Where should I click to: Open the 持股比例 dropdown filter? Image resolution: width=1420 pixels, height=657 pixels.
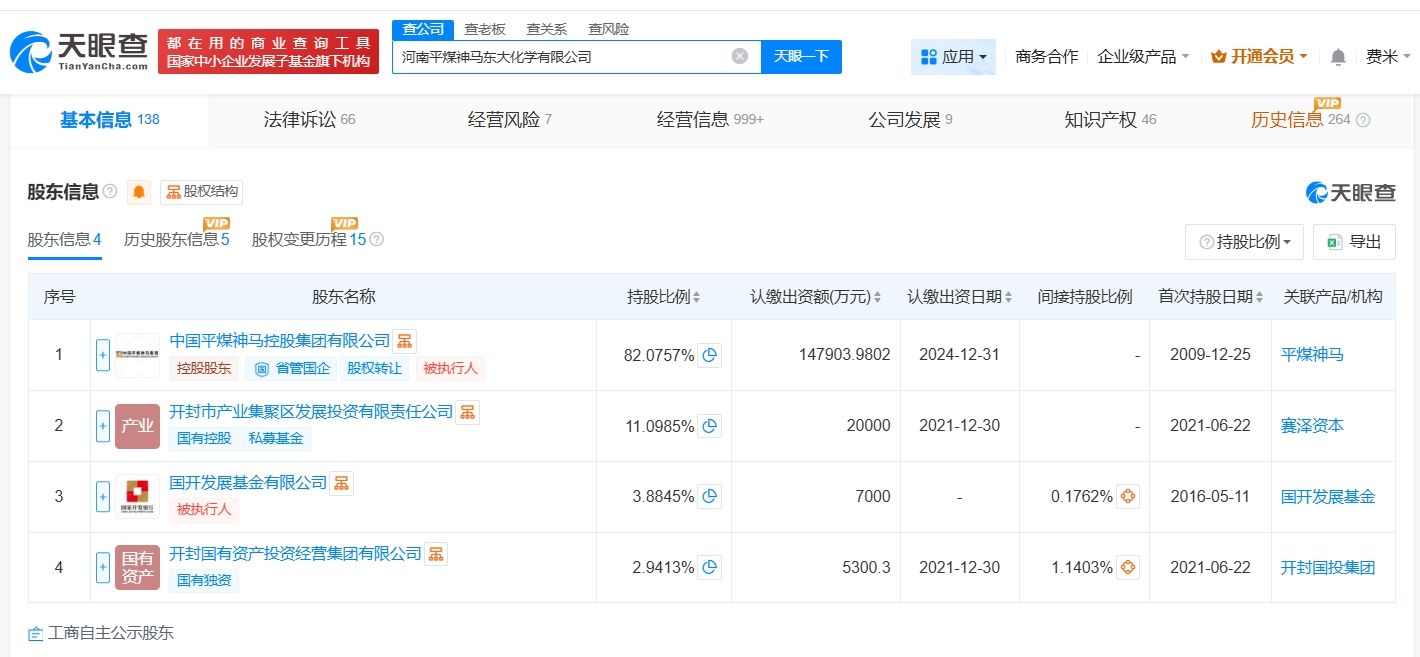pos(1244,242)
